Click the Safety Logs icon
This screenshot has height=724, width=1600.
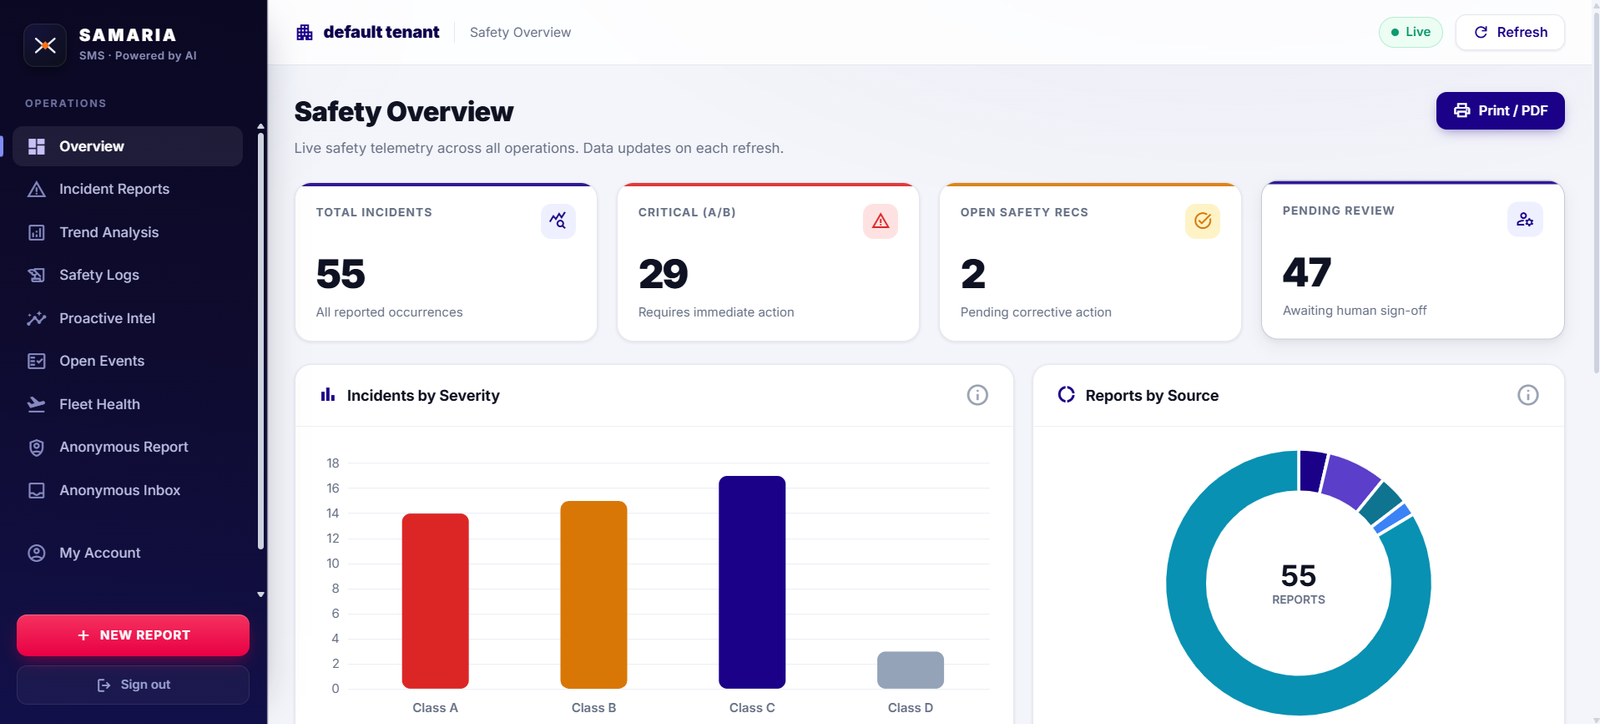point(37,275)
